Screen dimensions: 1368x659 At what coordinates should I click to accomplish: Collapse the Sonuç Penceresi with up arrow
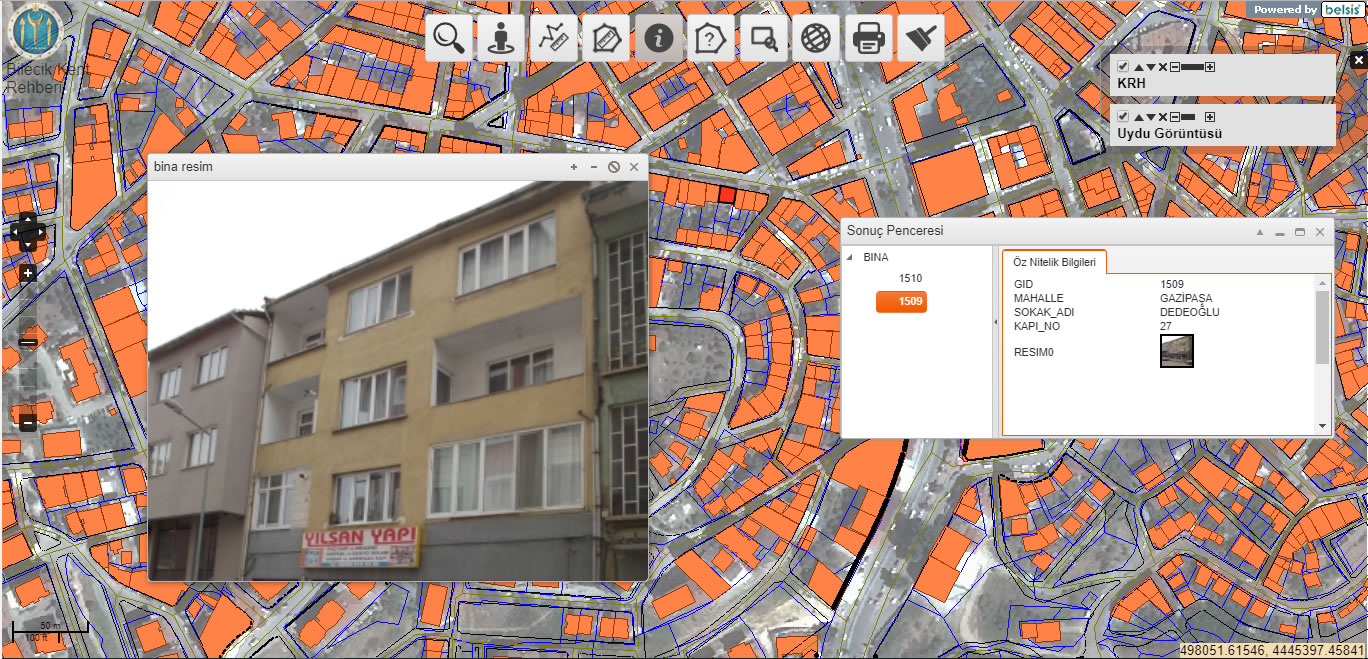coord(1260,232)
